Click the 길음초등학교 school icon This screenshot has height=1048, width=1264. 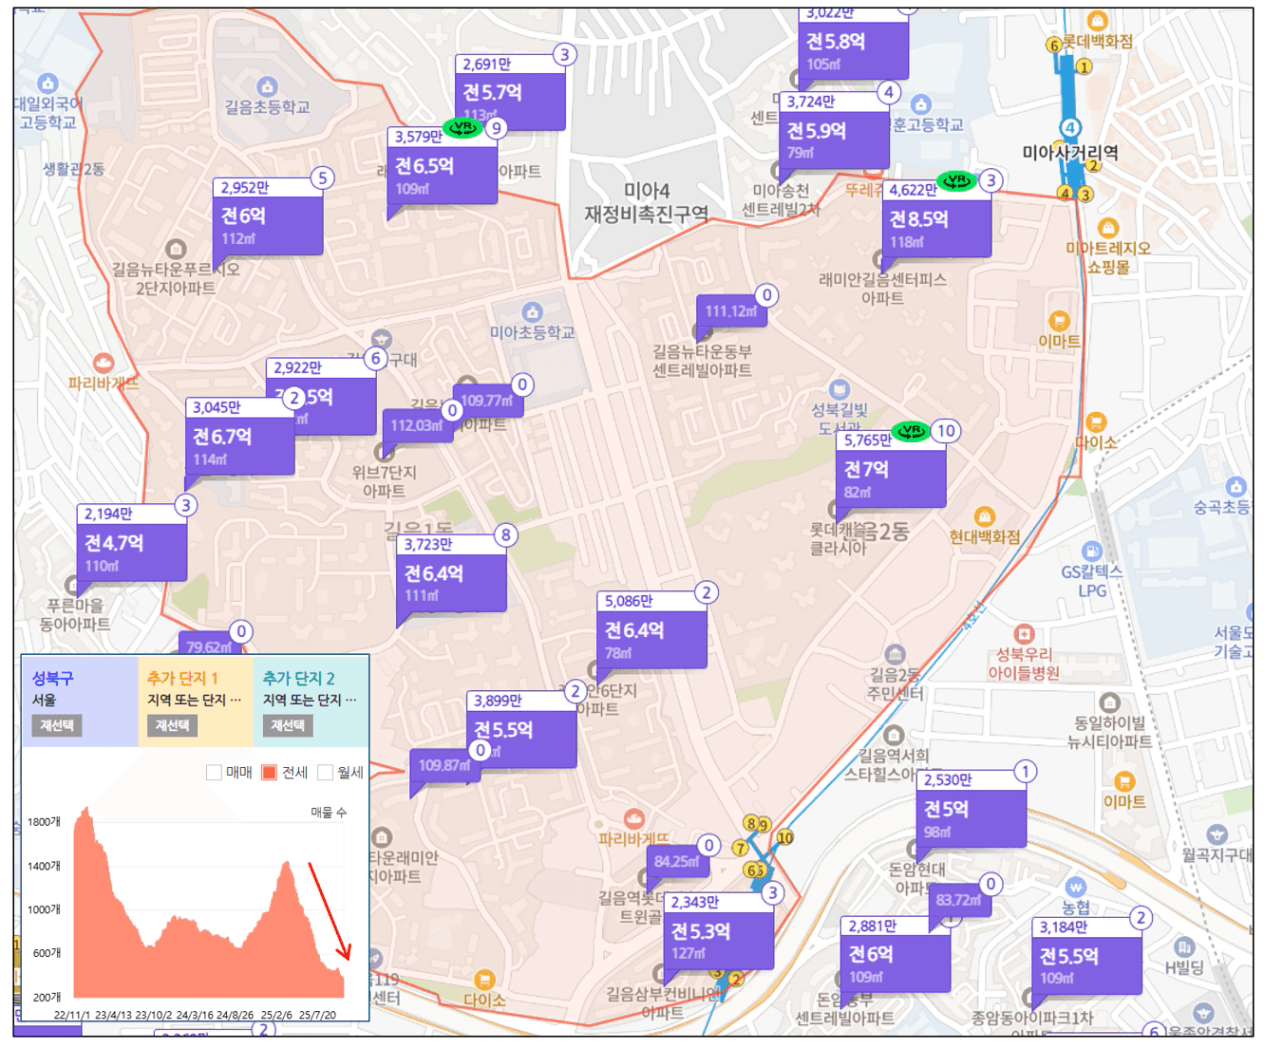[266, 87]
